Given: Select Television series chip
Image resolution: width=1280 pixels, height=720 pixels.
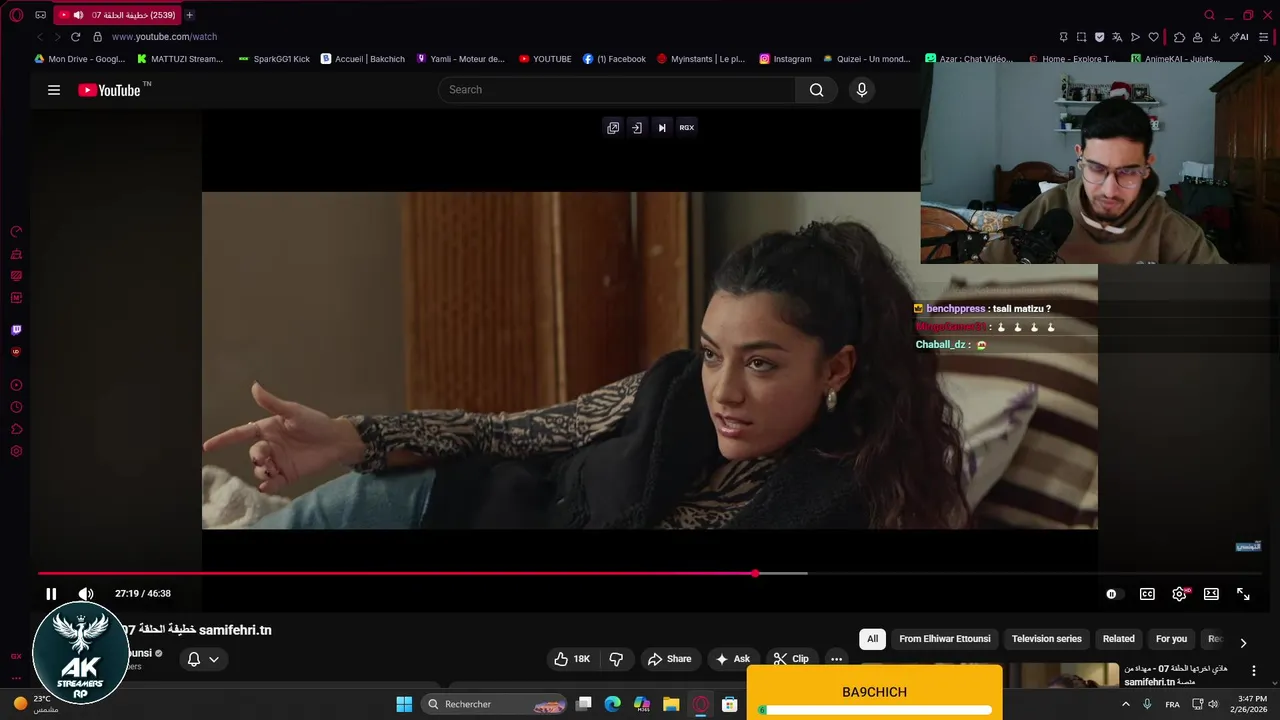Looking at the screenshot, I should point(1047,639).
